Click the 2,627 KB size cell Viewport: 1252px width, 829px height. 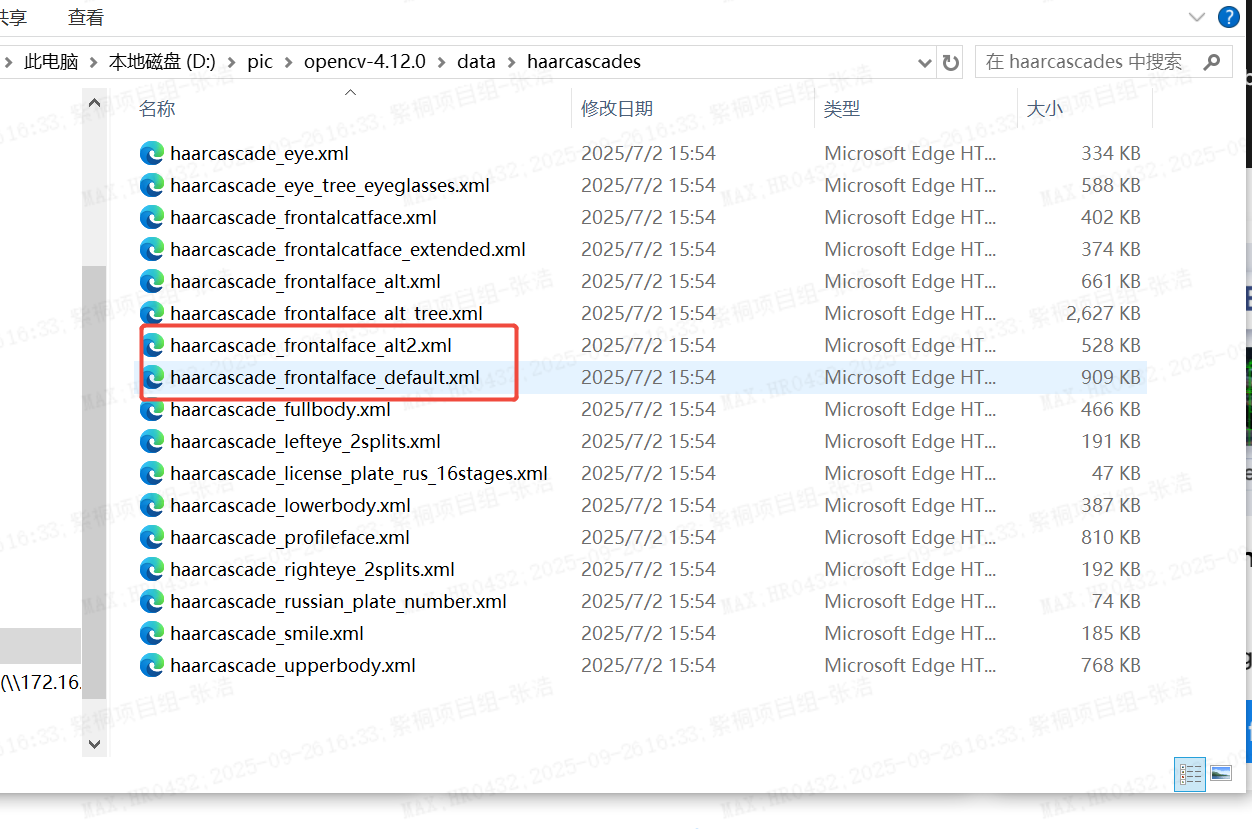[x=1103, y=313]
